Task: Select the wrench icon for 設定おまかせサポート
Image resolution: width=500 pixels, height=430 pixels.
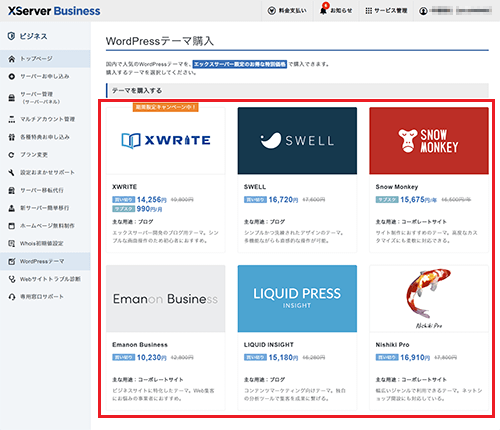Action: pos(12,172)
